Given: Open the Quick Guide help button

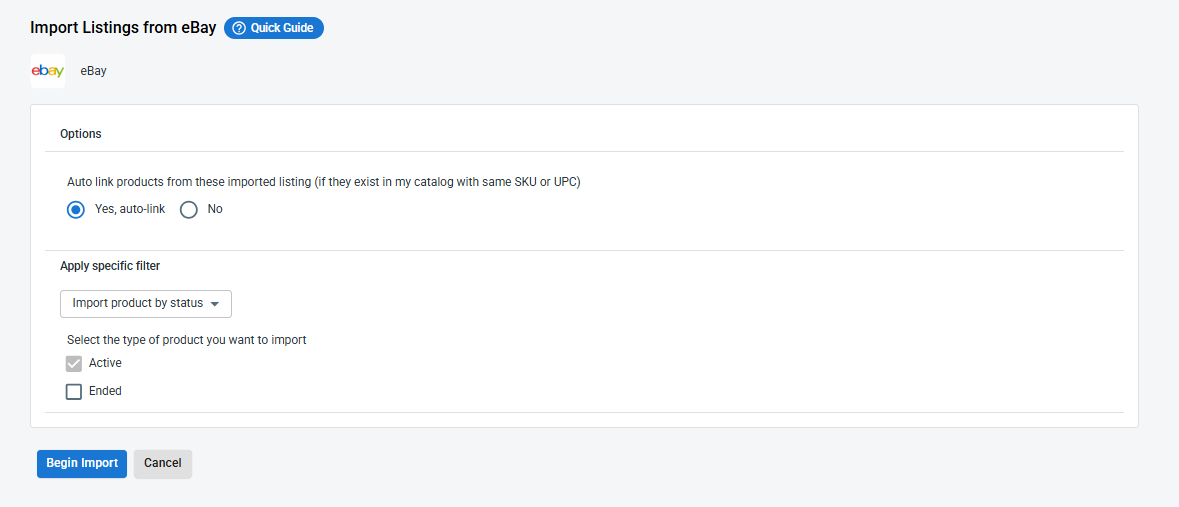Looking at the screenshot, I should click(274, 29).
